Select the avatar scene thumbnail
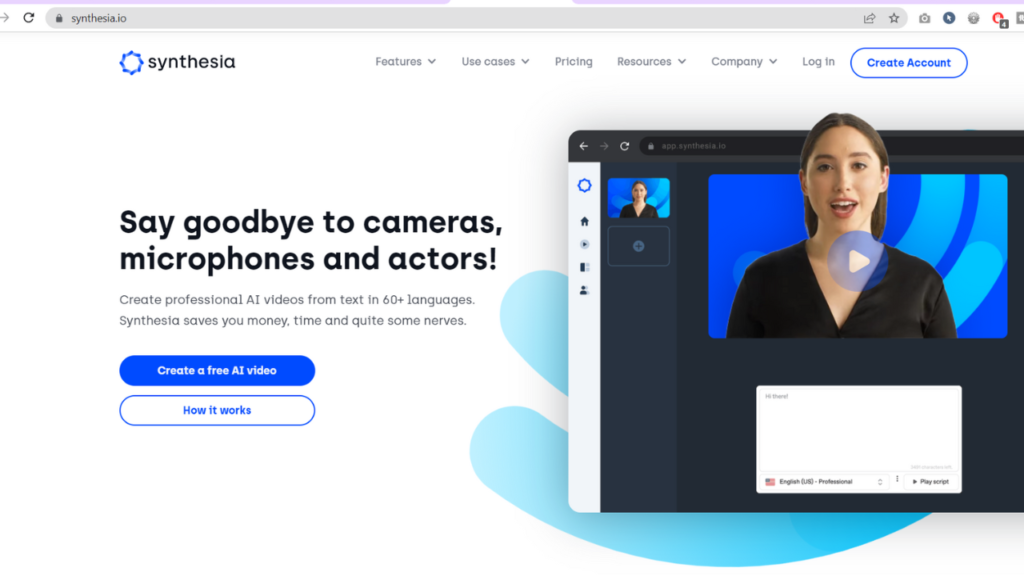The height and width of the screenshot is (576, 1024). coord(639,198)
